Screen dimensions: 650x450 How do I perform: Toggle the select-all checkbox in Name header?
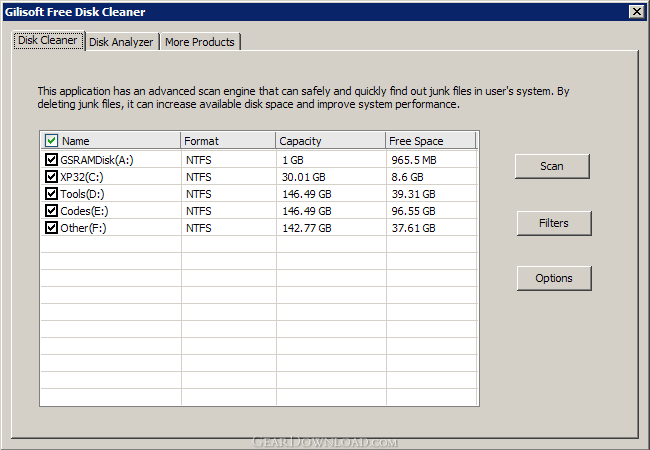point(51,140)
